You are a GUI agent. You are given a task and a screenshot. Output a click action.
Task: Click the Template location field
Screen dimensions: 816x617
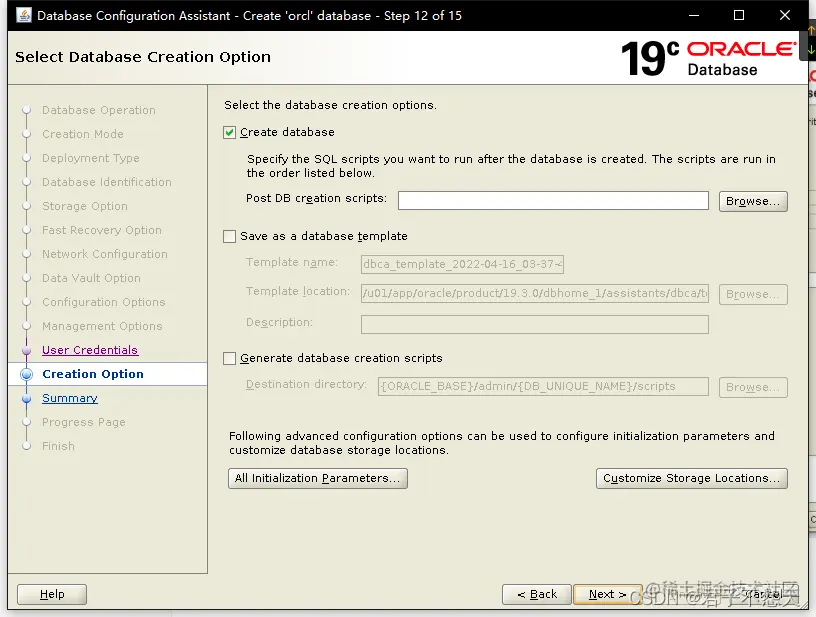(535, 293)
